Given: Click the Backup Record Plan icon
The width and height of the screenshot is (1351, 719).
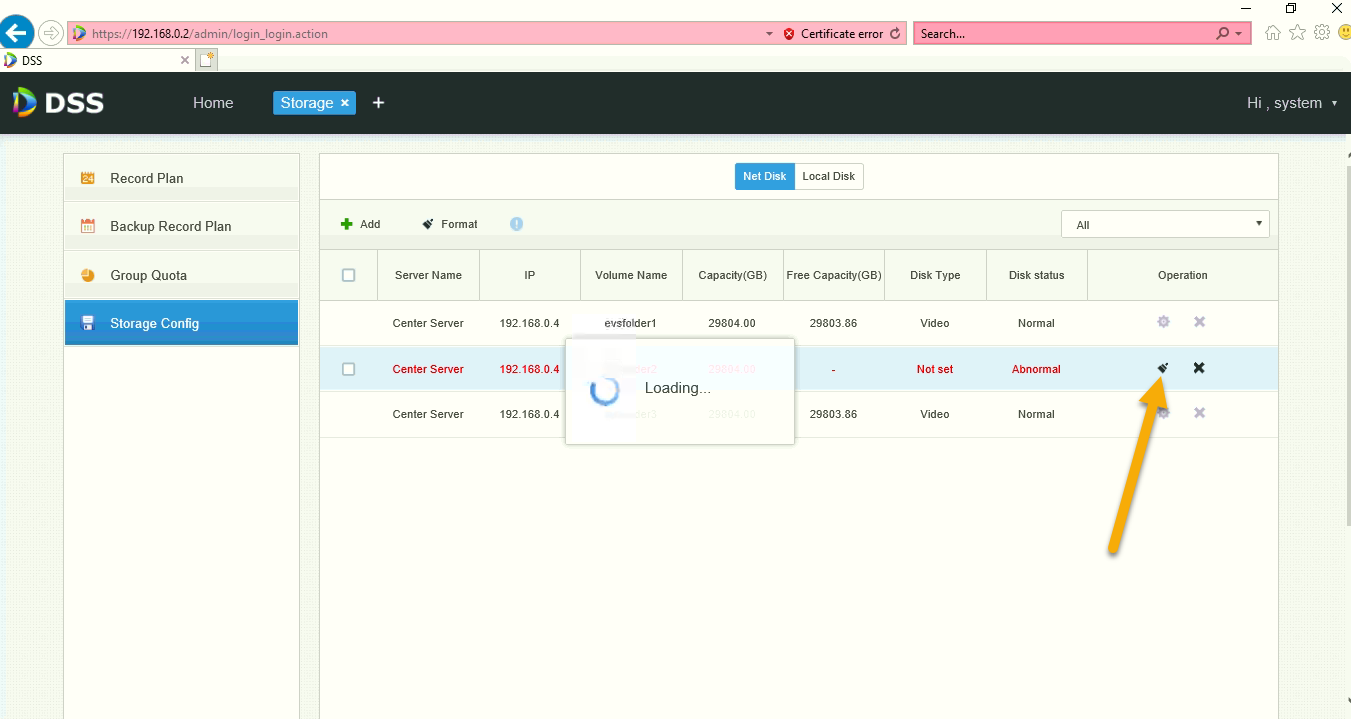Looking at the screenshot, I should click(87, 226).
